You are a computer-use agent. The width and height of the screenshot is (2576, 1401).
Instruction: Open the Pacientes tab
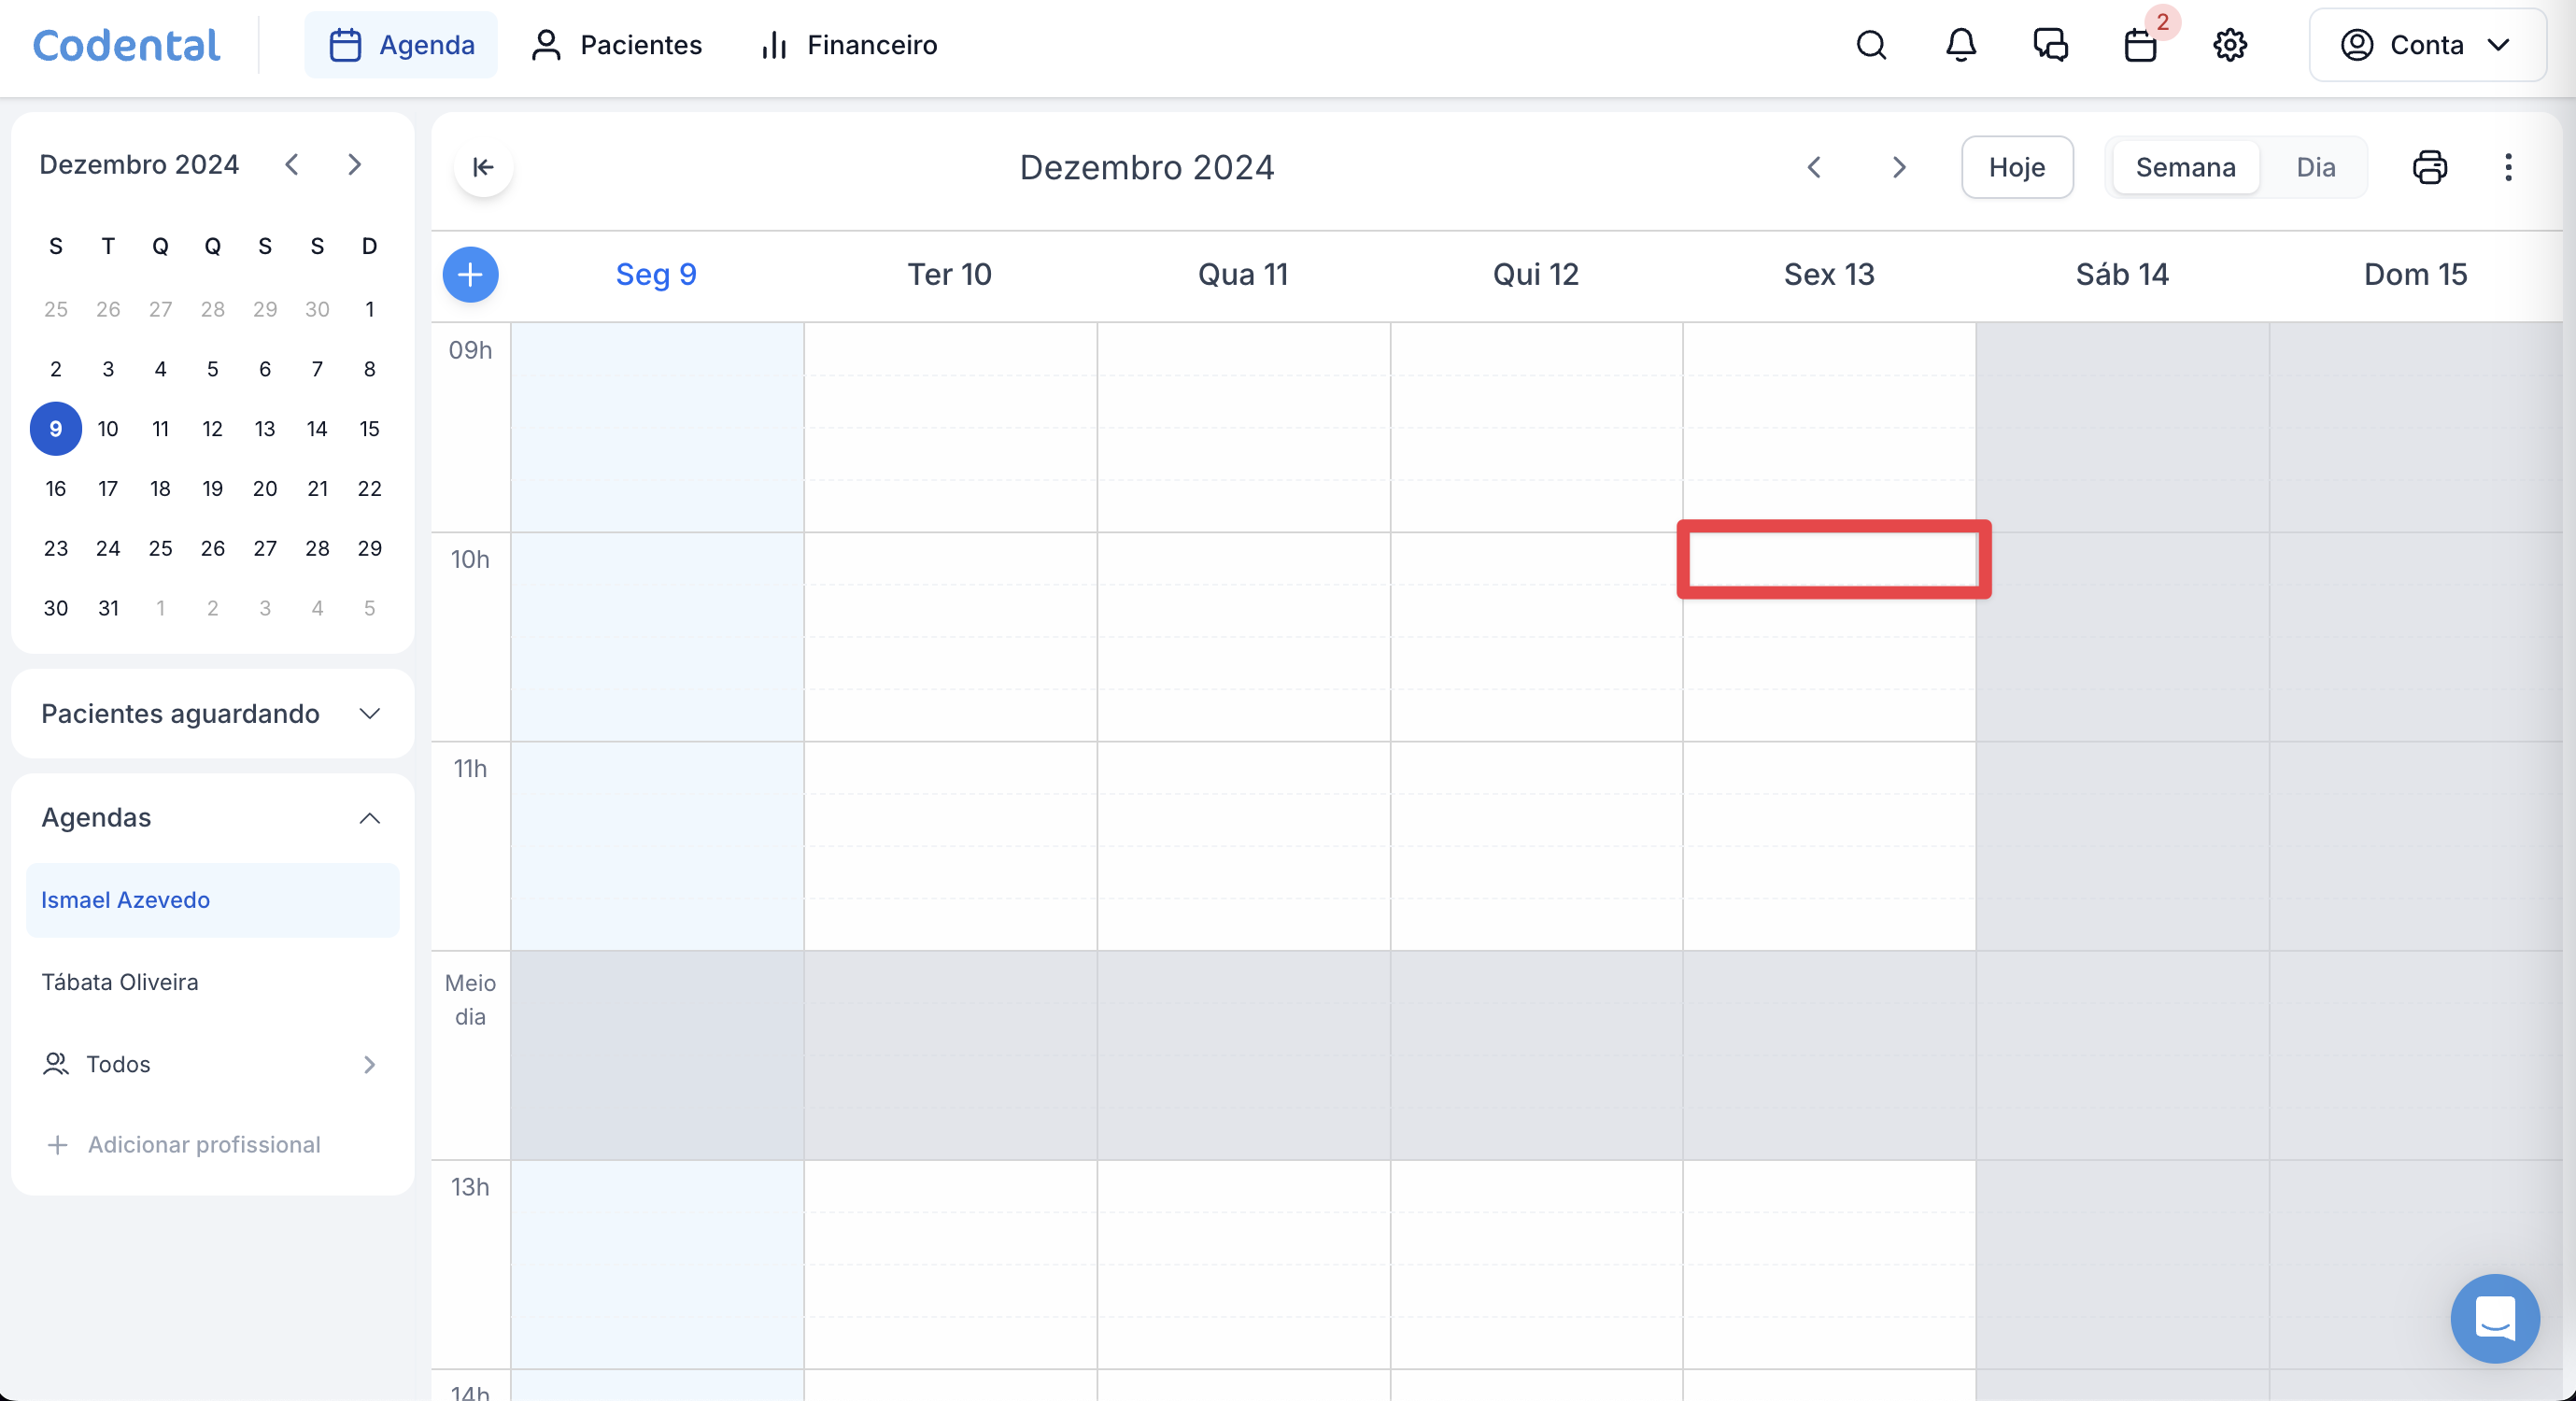pyautogui.click(x=616, y=45)
